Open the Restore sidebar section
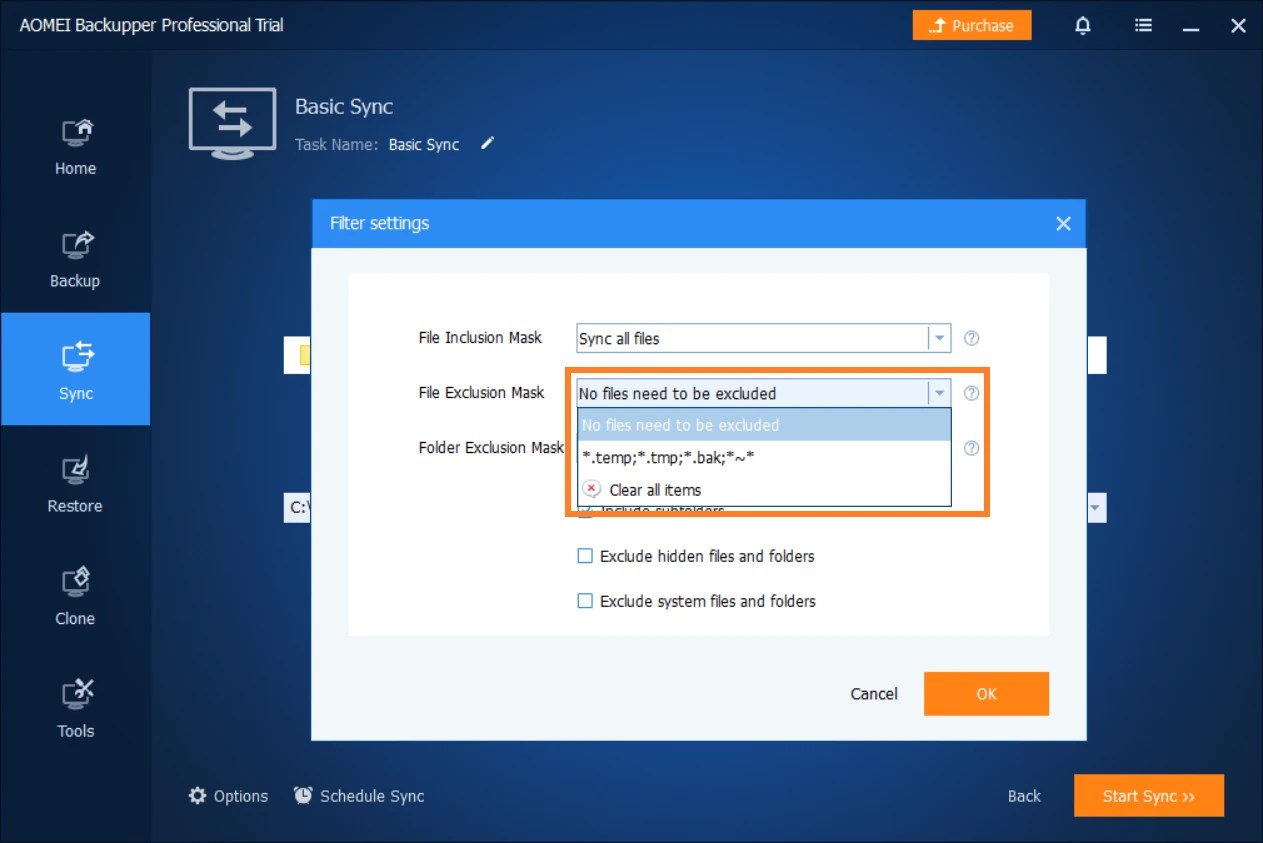This screenshot has width=1263, height=843. [75, 484]
